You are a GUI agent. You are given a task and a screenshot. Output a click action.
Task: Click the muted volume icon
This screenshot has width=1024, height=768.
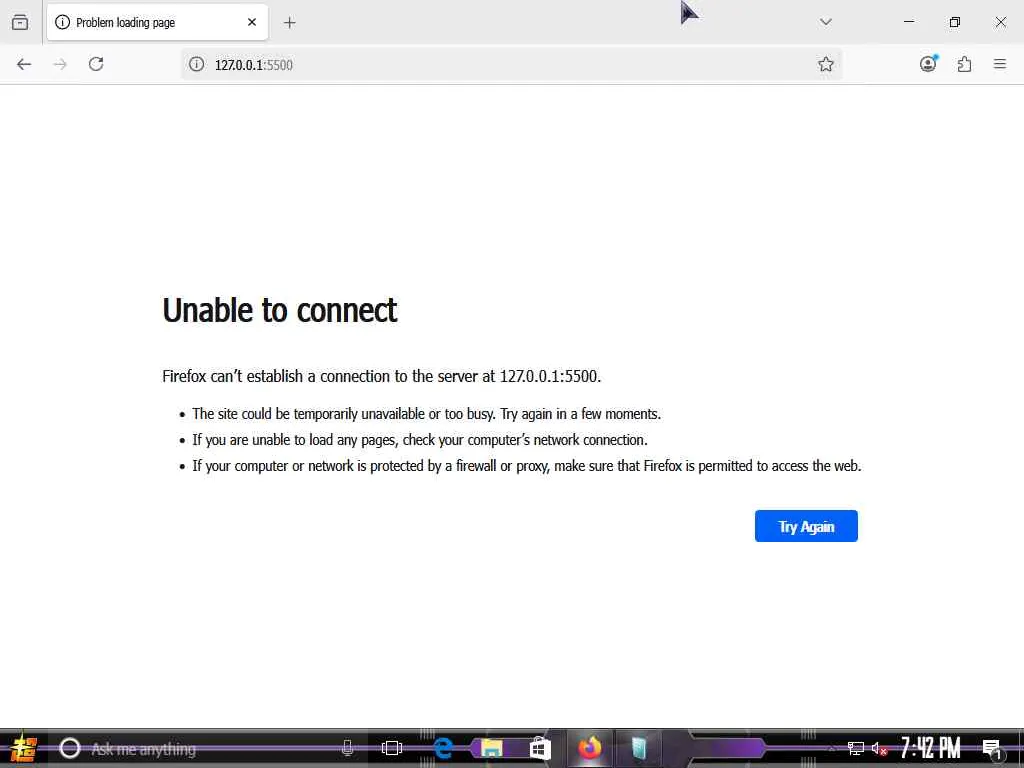pyautogui.click(x=880, y=749)
